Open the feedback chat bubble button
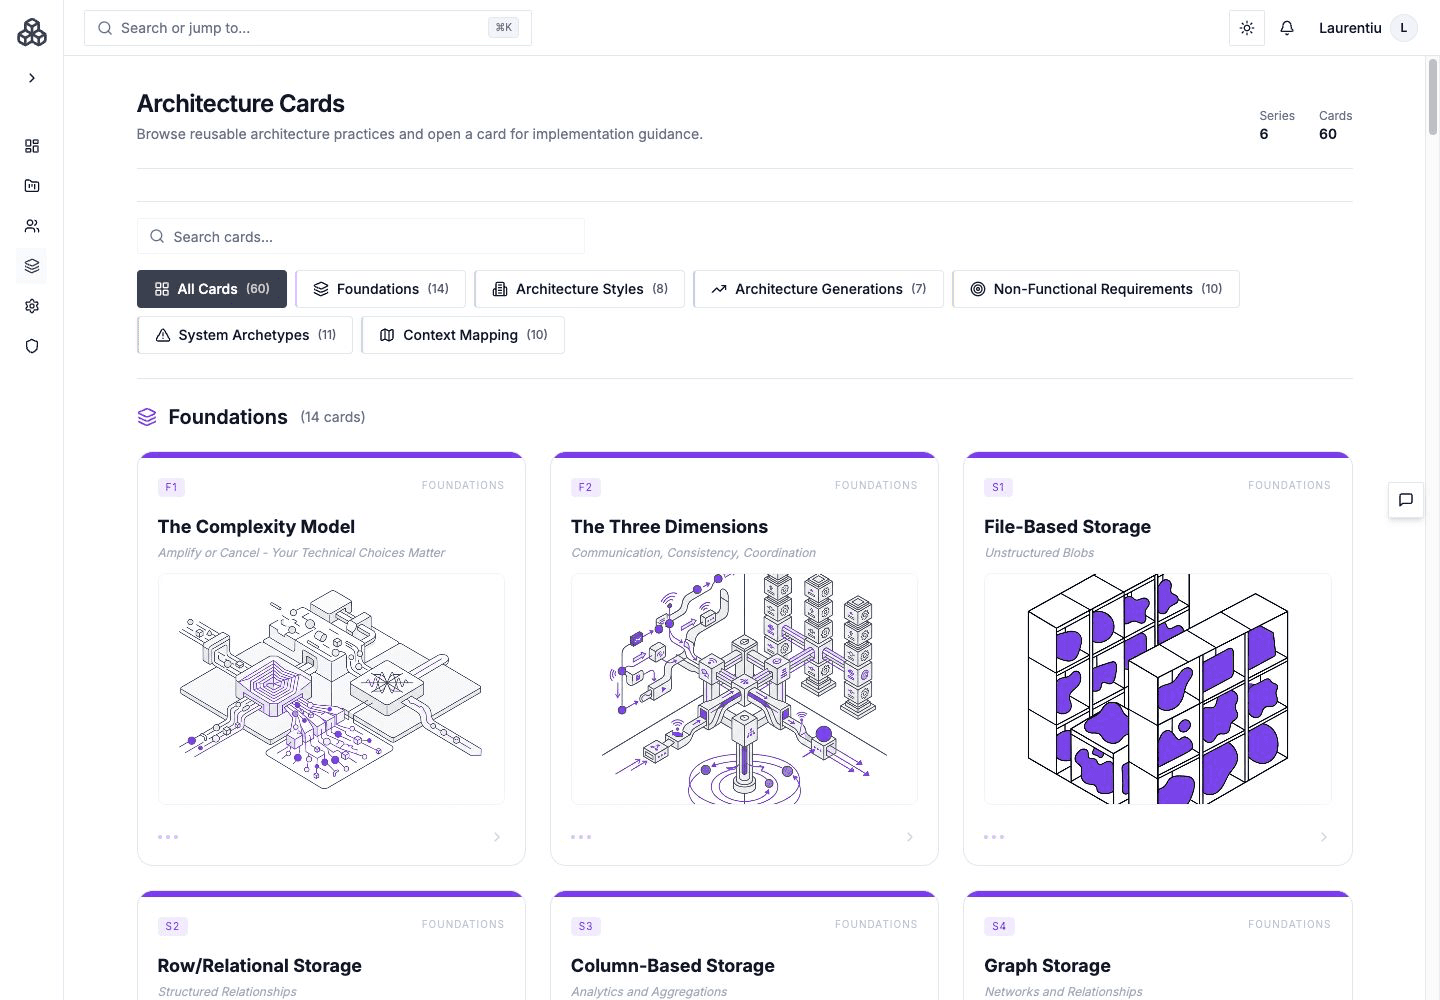The height and width of the screenshot is (1000, 1440). (x=1406, y=500)
